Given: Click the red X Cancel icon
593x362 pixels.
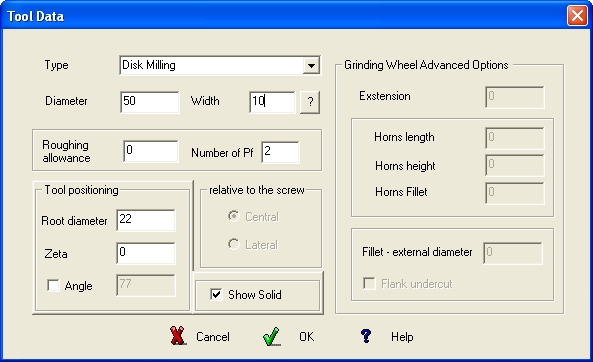Looking at the screenshot, I should pyautogui.click(x=177, y=336).
